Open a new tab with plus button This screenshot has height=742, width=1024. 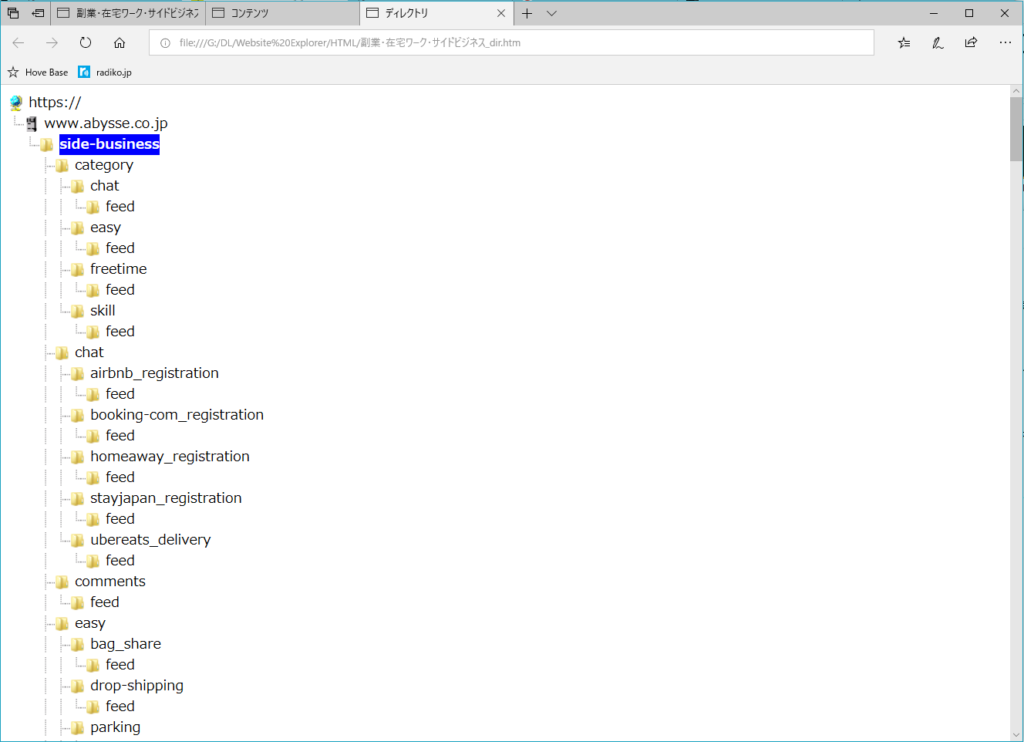[527, 13]
